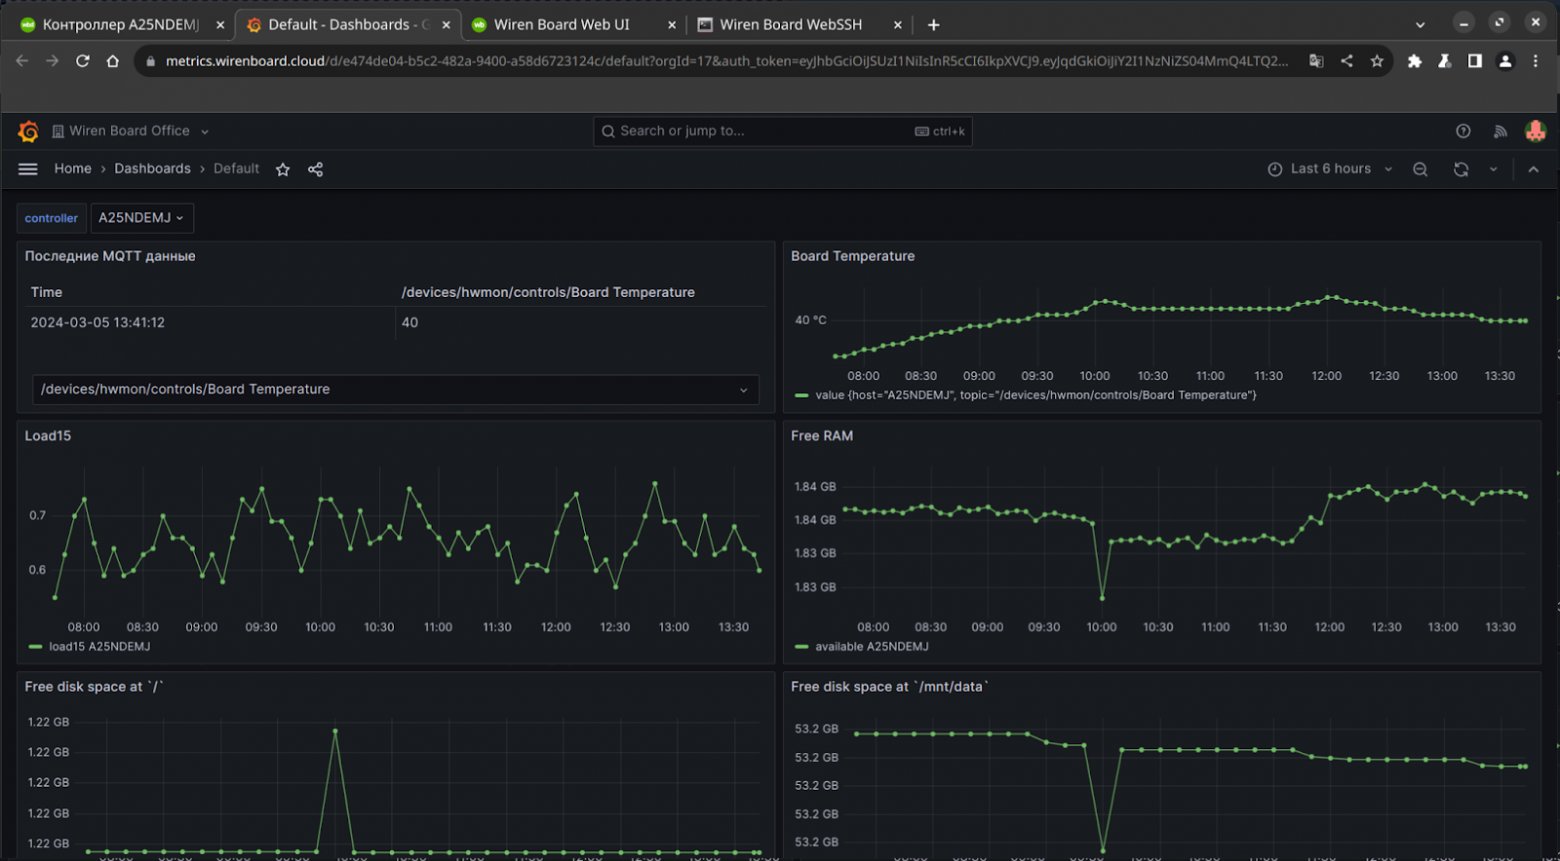This screenshot has height=861, width=1560.
Task: Open the hamburger navigation menu
Action: point(28,169)
